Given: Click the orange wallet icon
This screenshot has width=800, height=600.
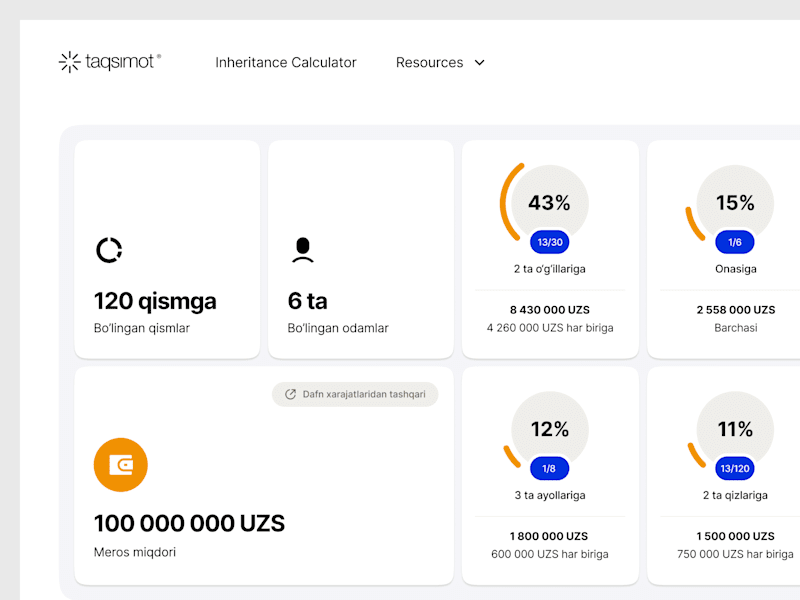Looking at the screenshot, I should coord(121,465).
